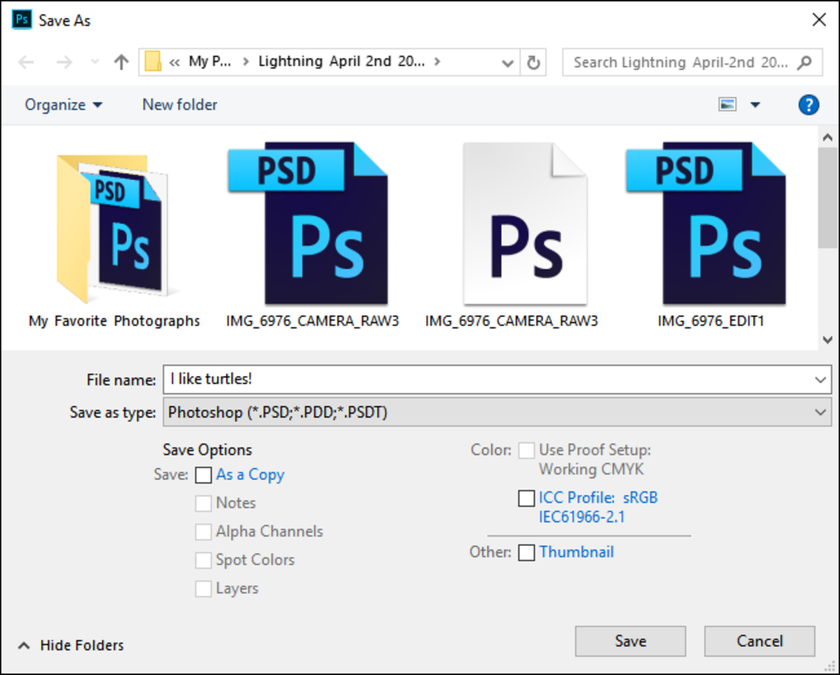Click the blue Help question mark icon

808,105
